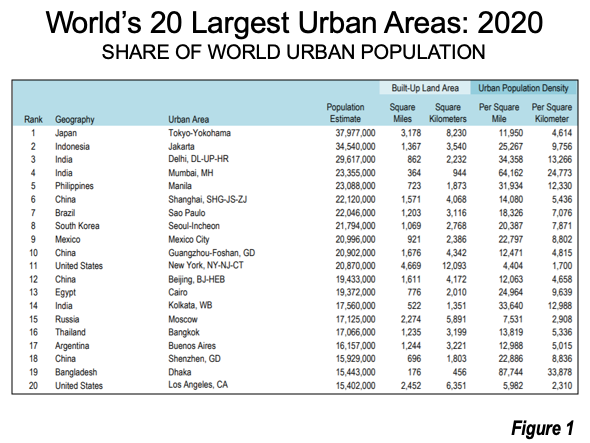This screenshot has height=443, width=590.
Task: Click the Square Kilometers column header
Action: 448,113
